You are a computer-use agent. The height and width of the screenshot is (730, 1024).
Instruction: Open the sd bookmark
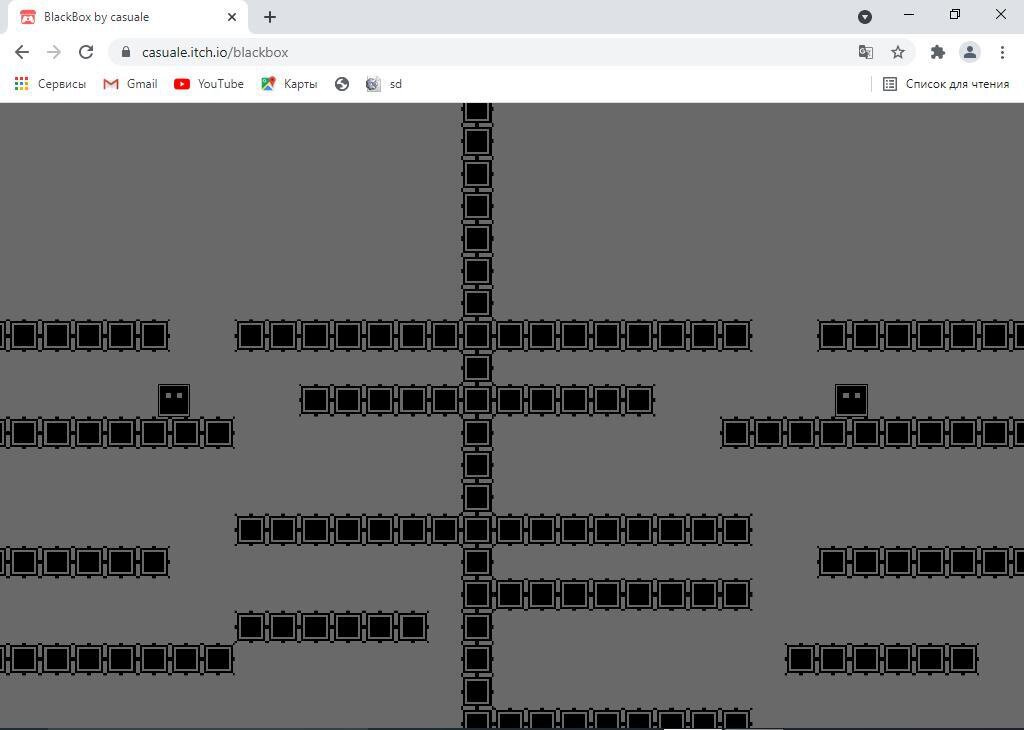point(383,84)
